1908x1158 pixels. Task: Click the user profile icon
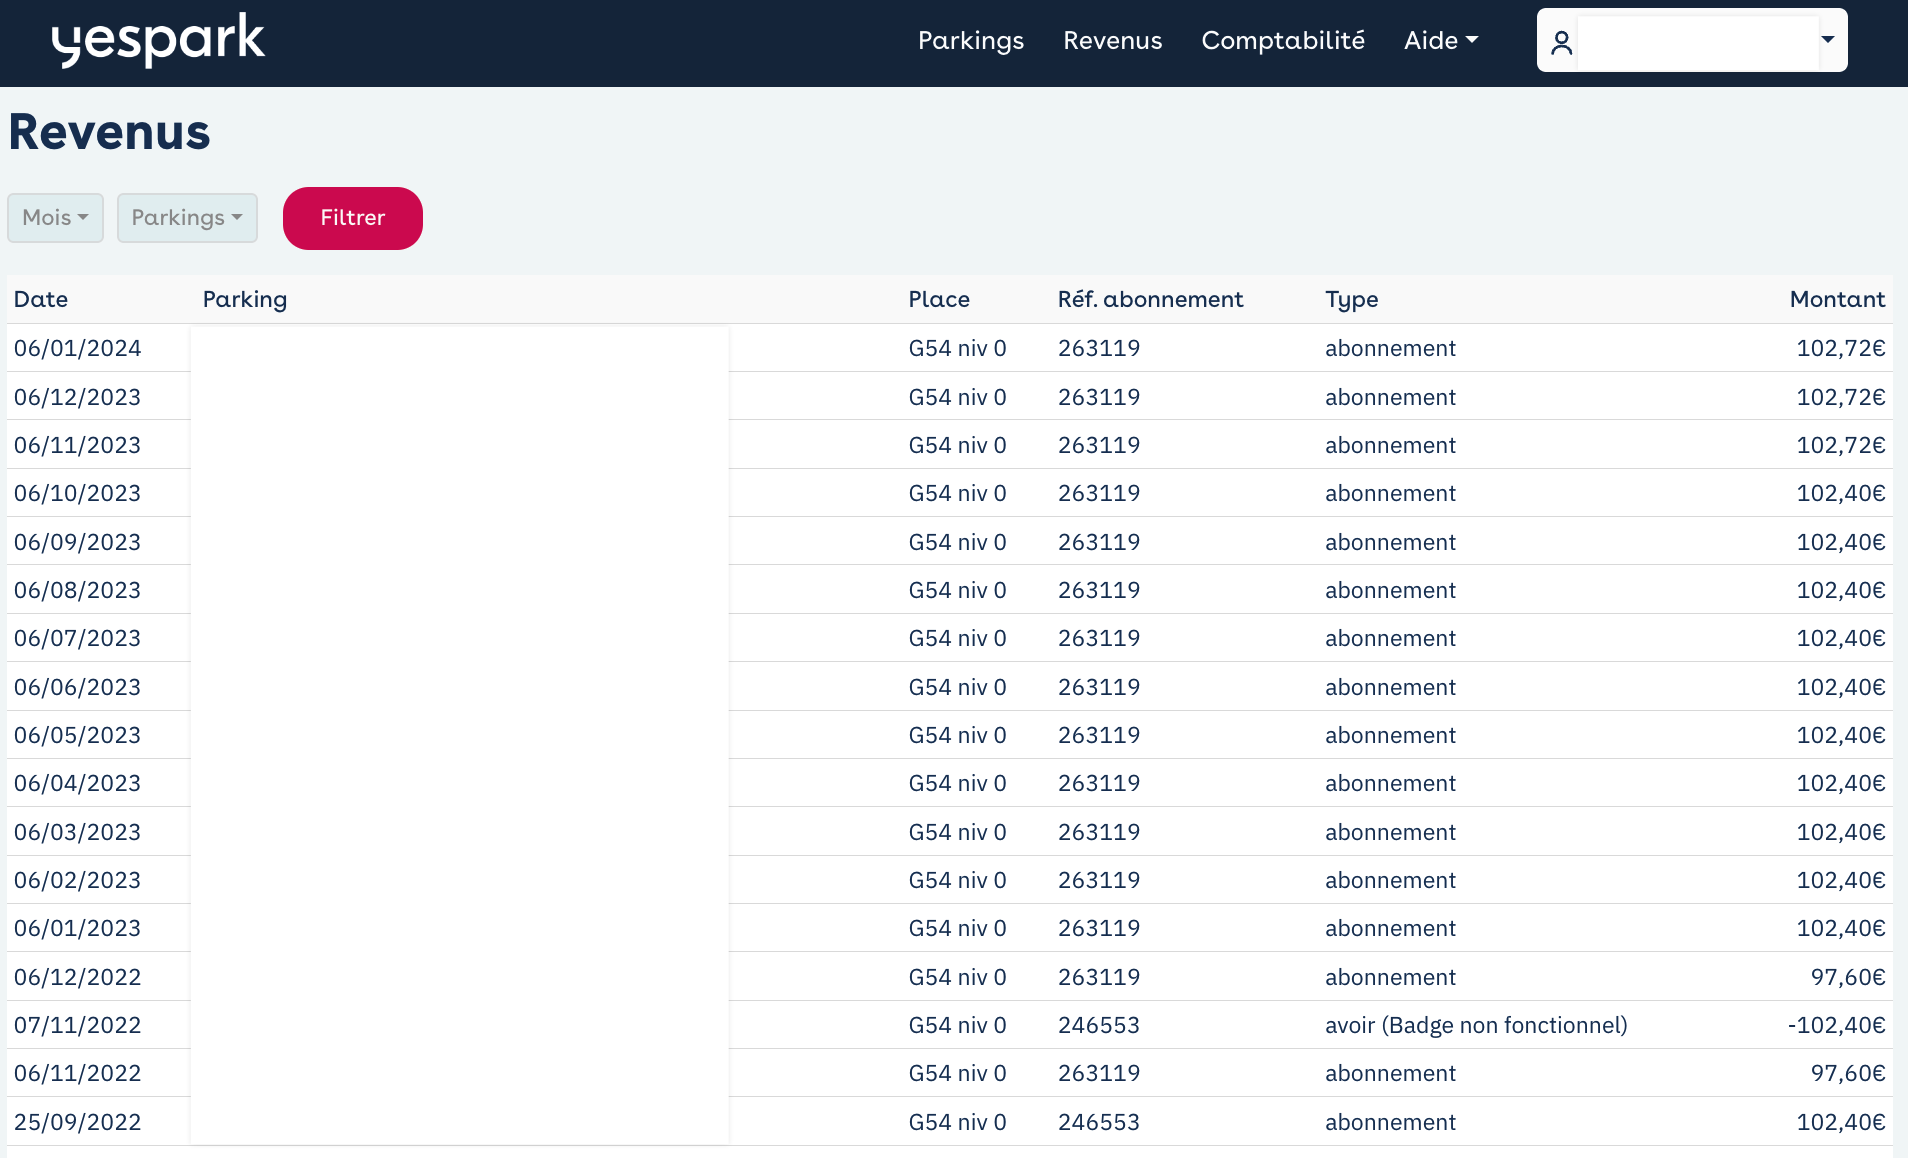click(x=1561, y=42)
